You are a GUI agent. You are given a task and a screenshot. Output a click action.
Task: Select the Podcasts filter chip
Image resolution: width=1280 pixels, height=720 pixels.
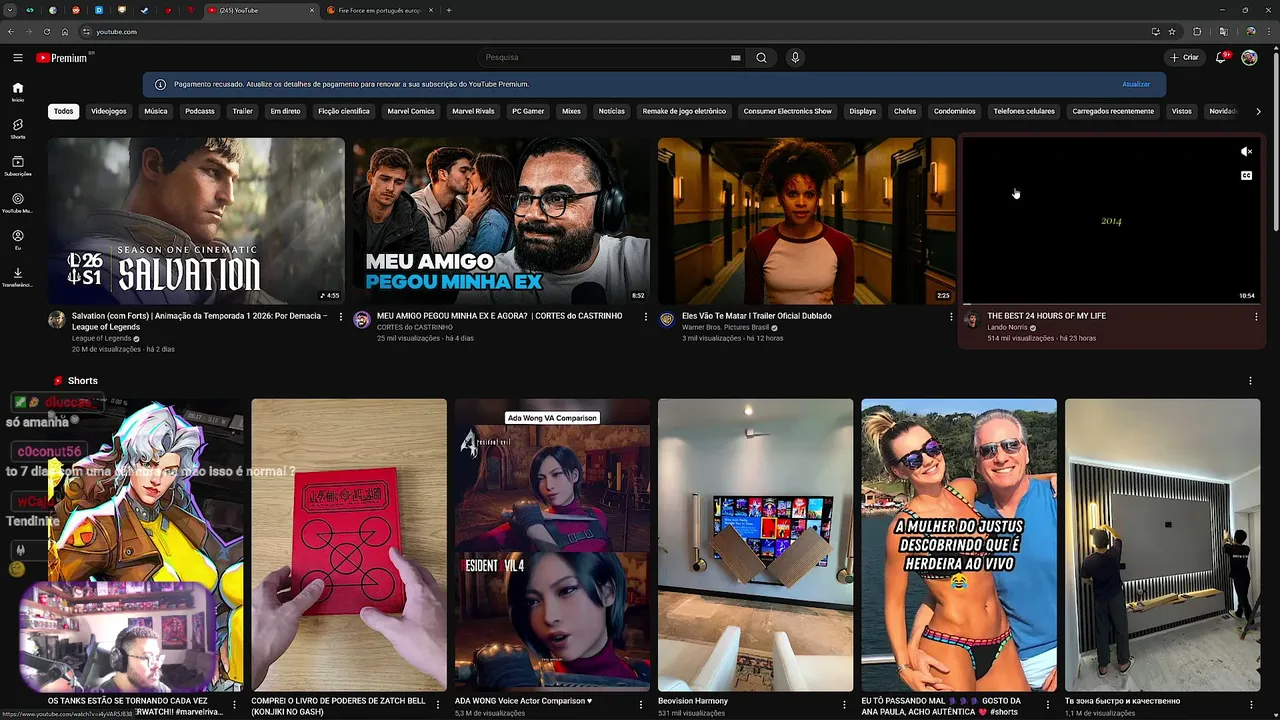click(200, 111)
